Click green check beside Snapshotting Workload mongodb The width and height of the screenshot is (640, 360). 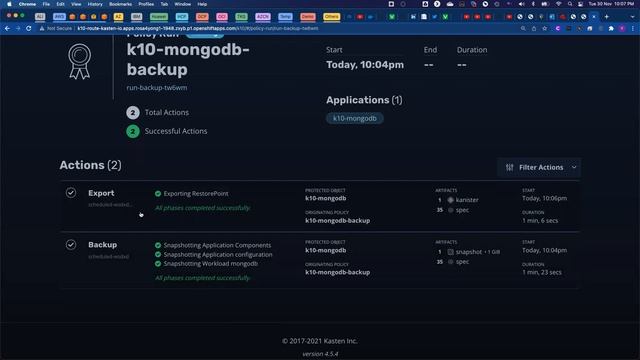point(158,264)
